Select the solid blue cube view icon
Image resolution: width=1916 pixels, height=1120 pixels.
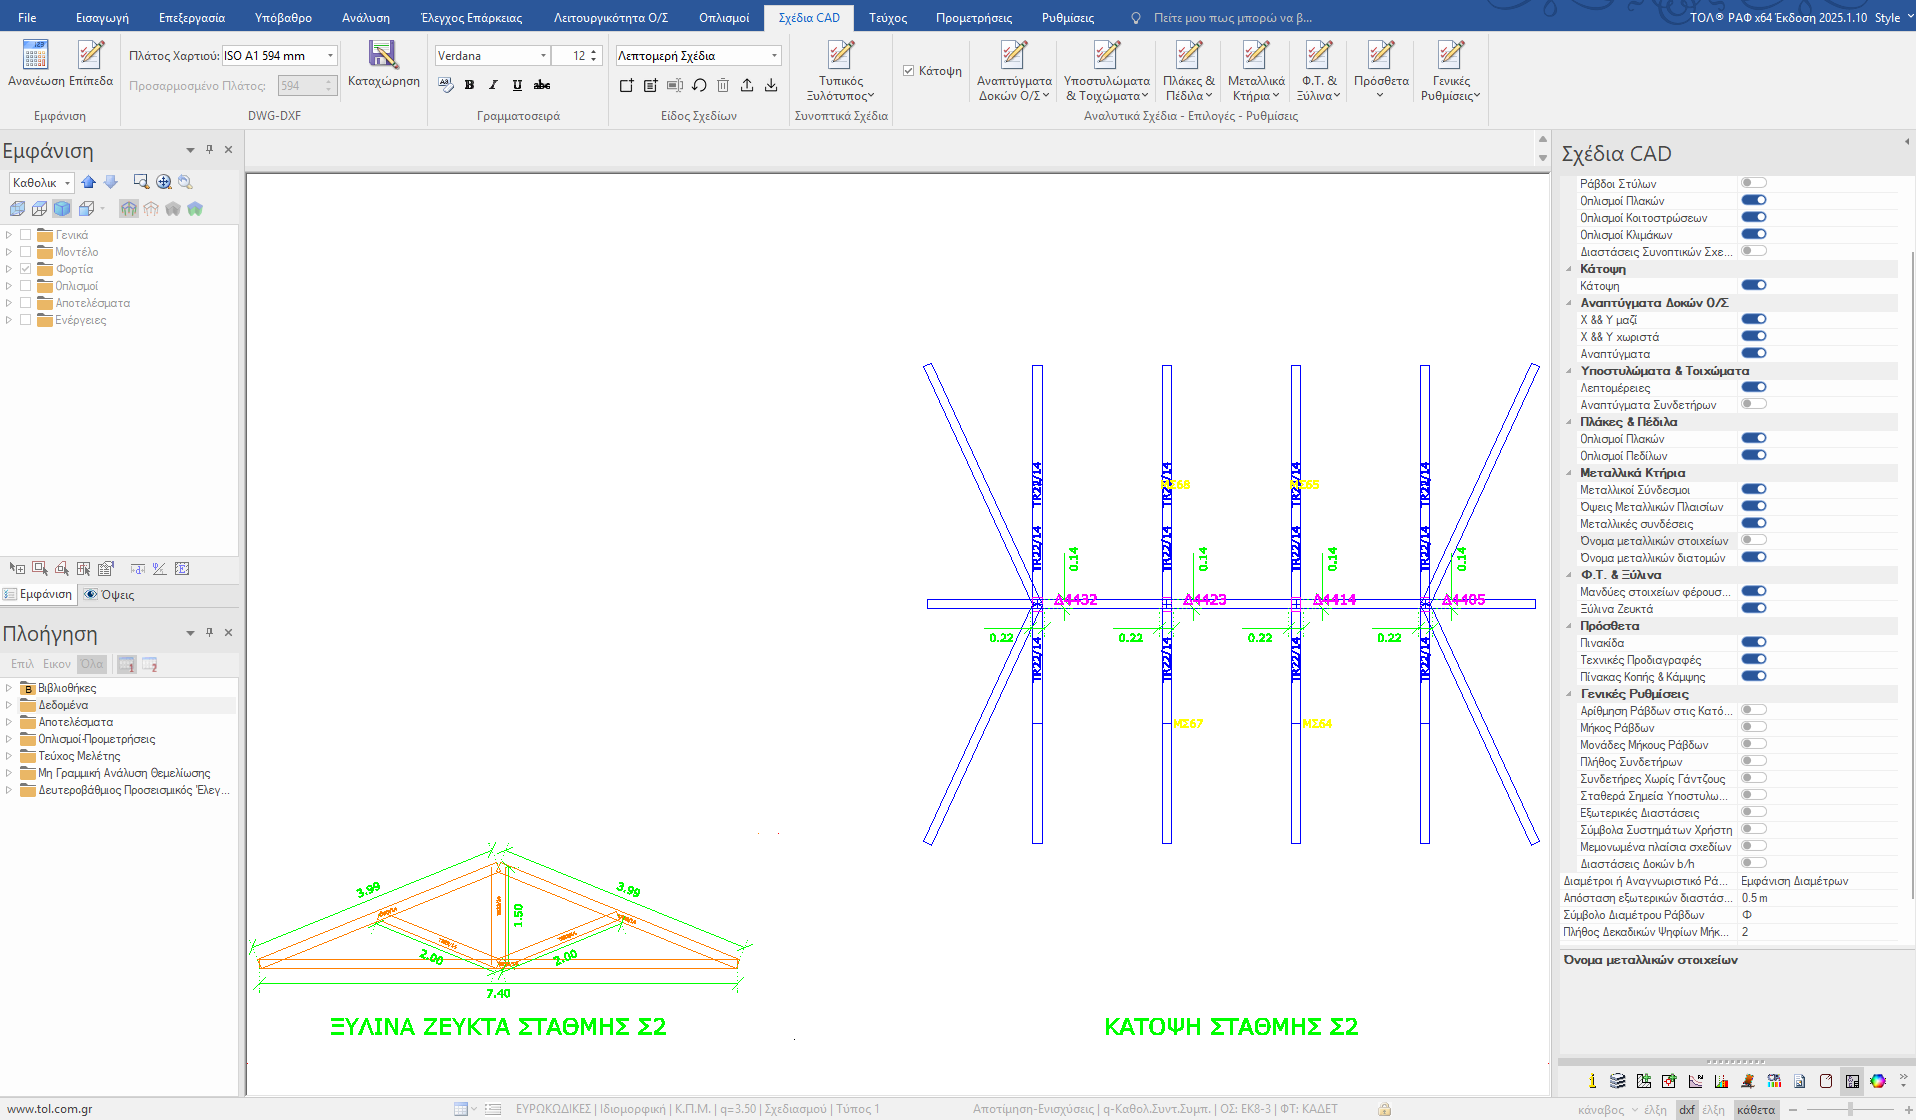pos(62,209)
